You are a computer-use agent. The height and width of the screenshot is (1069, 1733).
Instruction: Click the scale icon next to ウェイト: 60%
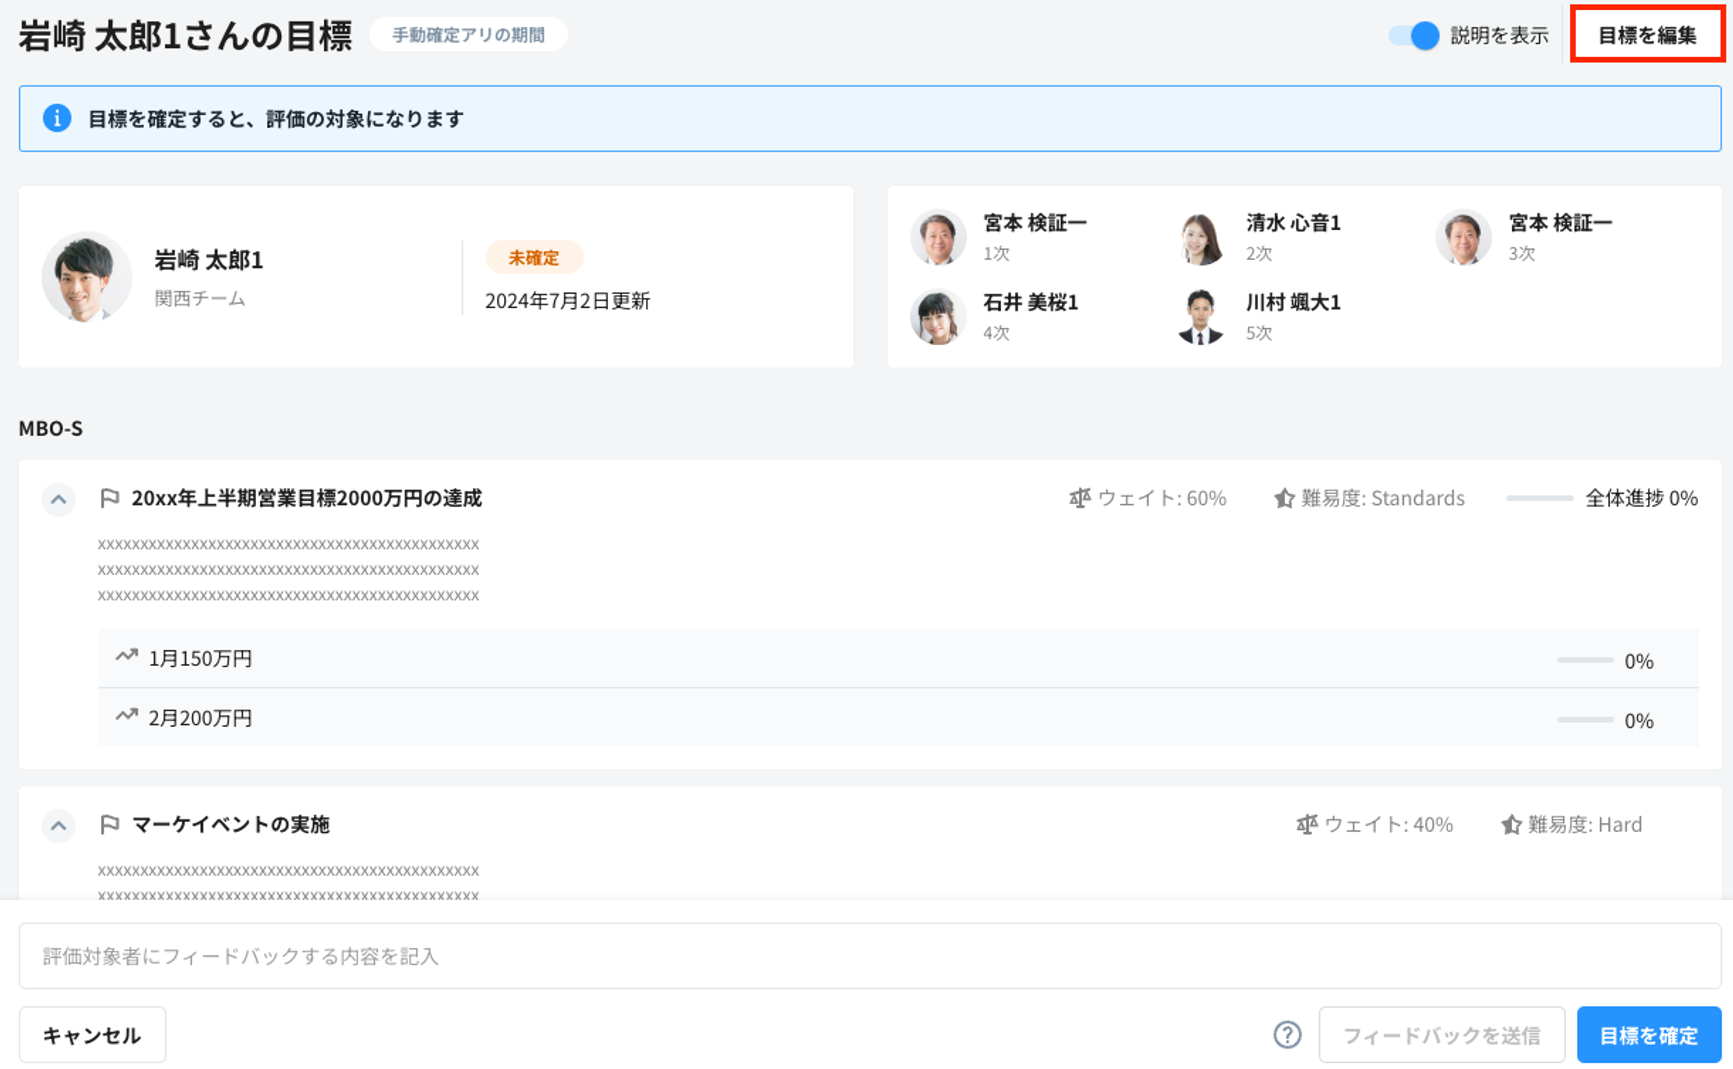(x=1079, y=498)
